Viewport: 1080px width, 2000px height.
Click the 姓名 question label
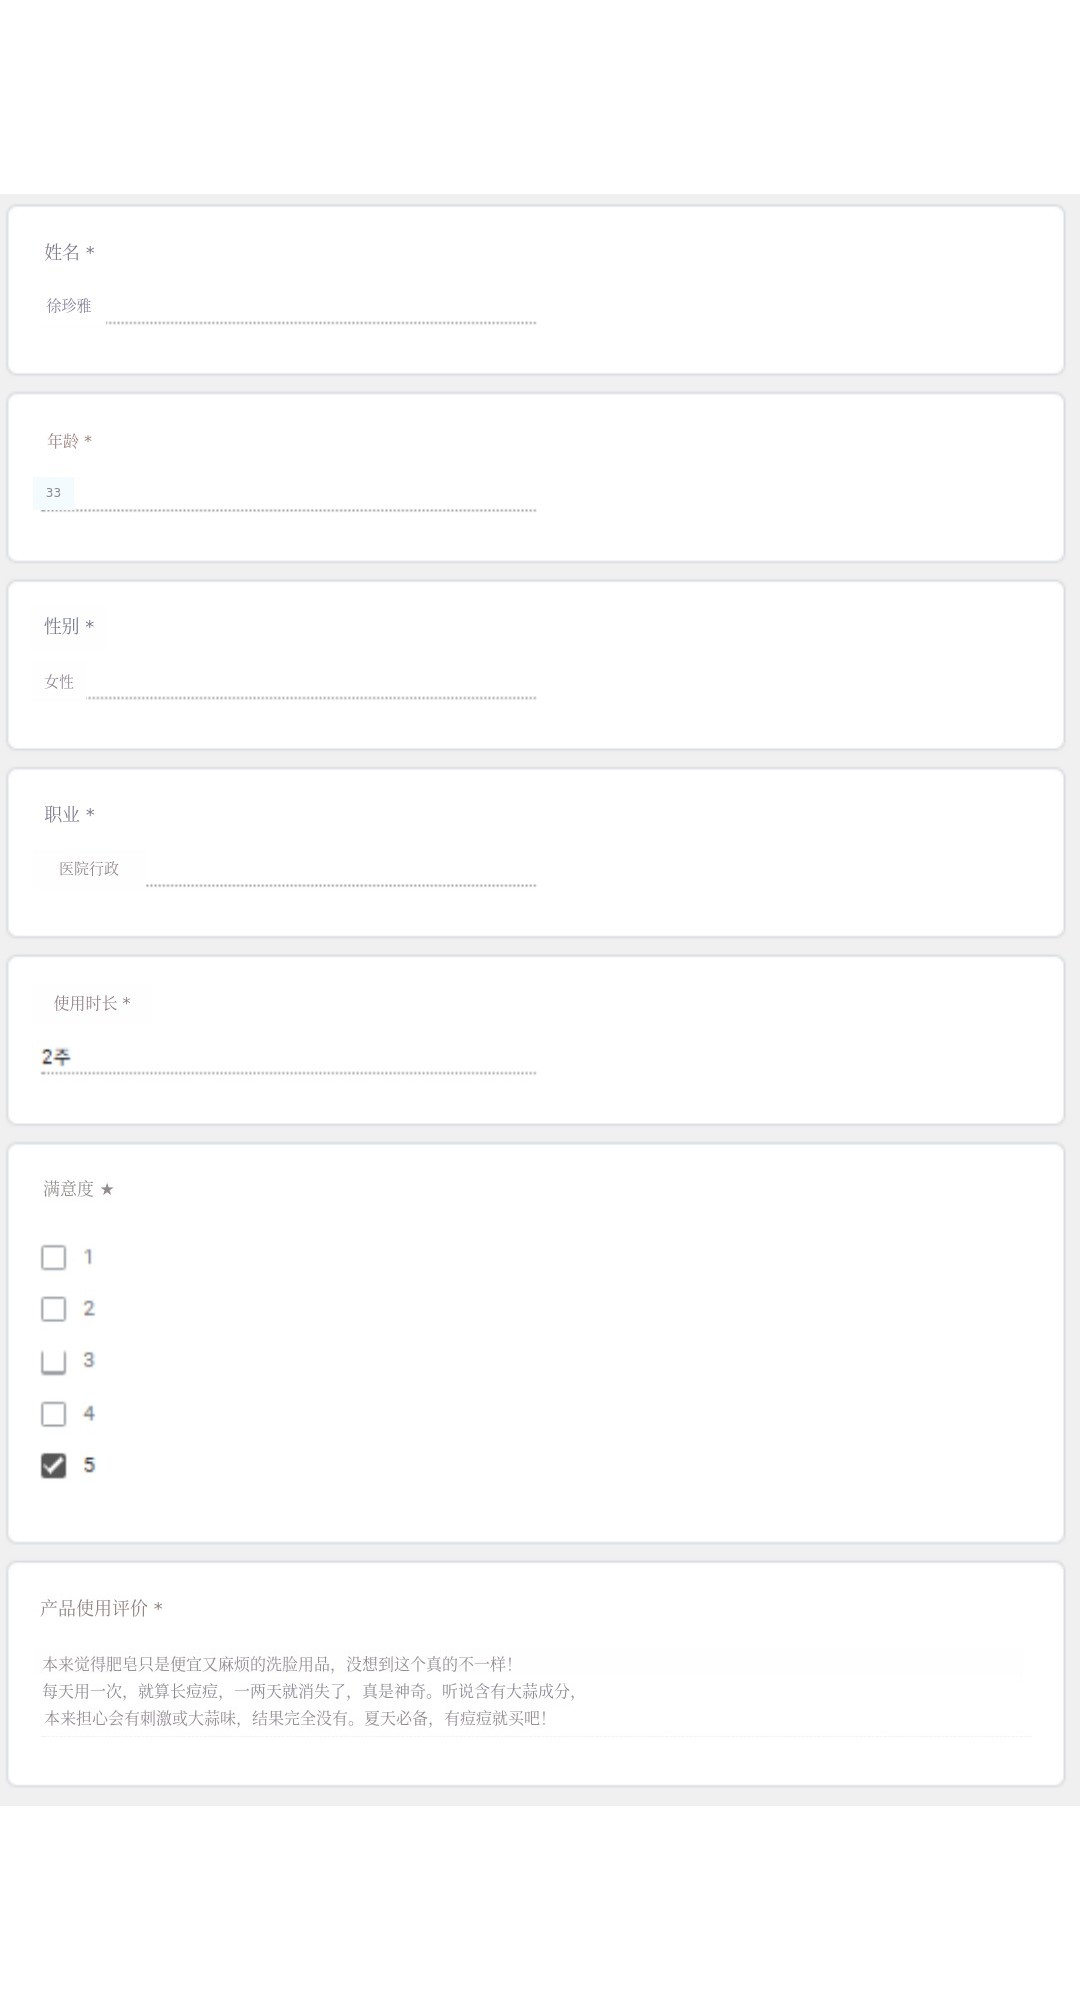pos(62,252)
